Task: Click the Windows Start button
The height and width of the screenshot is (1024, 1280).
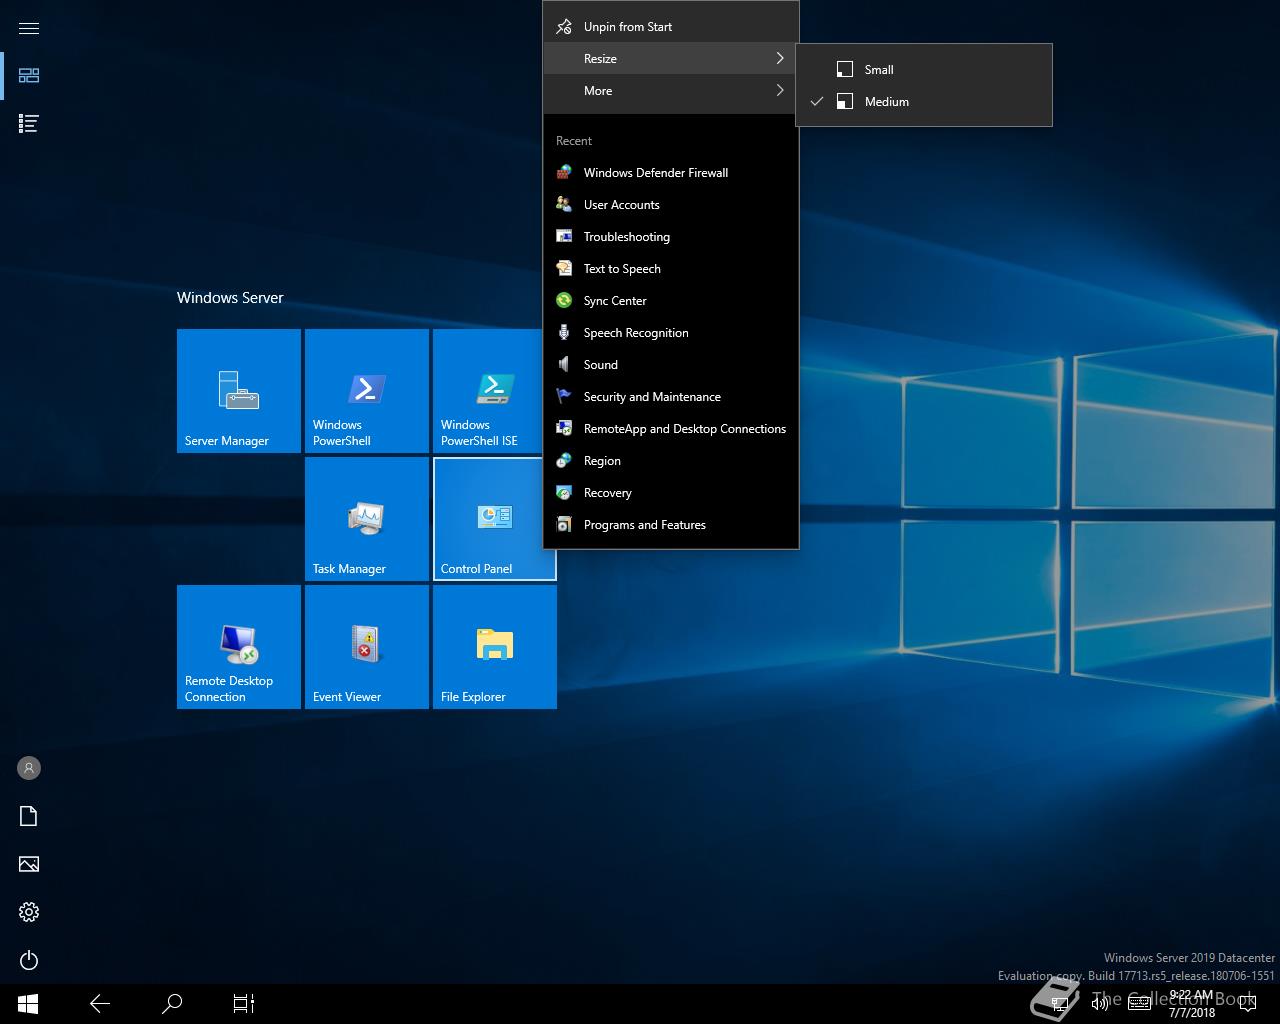Action: point(28,1003)
